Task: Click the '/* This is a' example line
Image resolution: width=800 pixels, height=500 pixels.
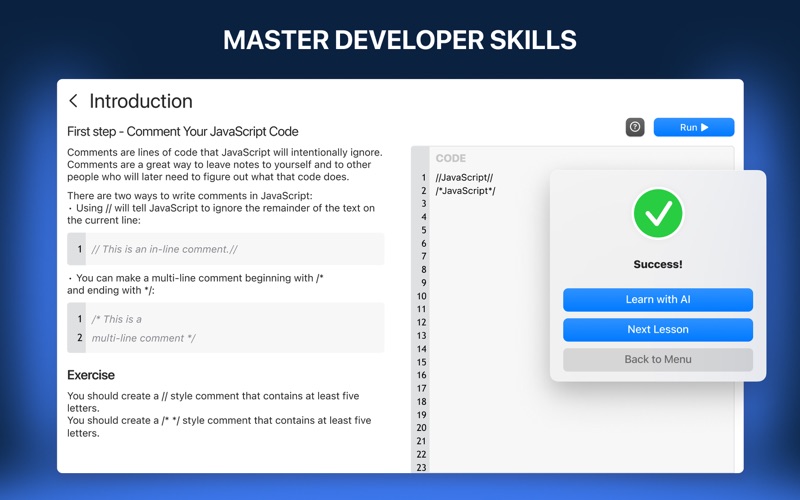Action: [x=116, y=319]
